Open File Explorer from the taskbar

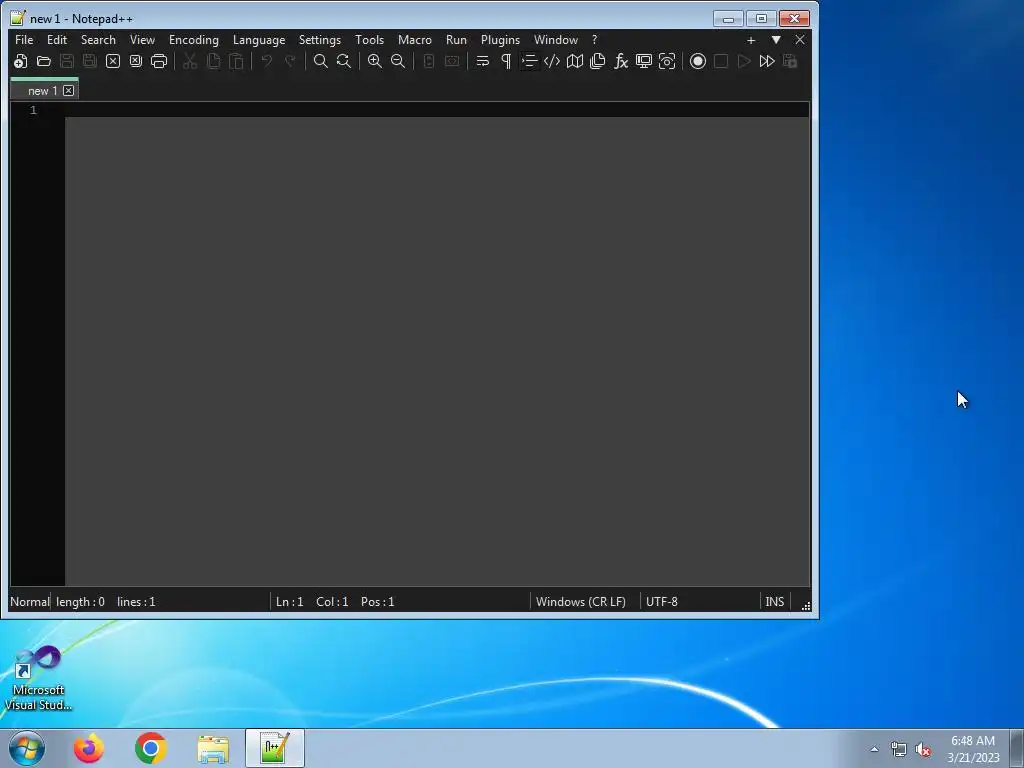pyautogui.click(x=213, y=748)
